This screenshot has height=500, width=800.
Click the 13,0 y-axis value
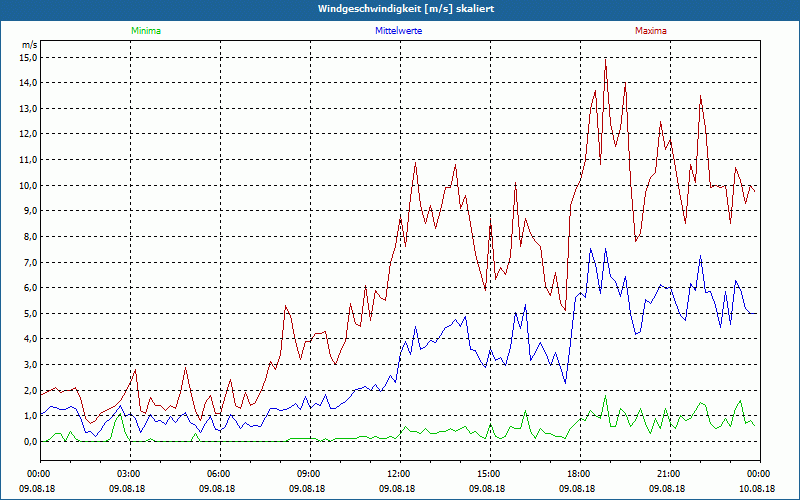[28, 108]
